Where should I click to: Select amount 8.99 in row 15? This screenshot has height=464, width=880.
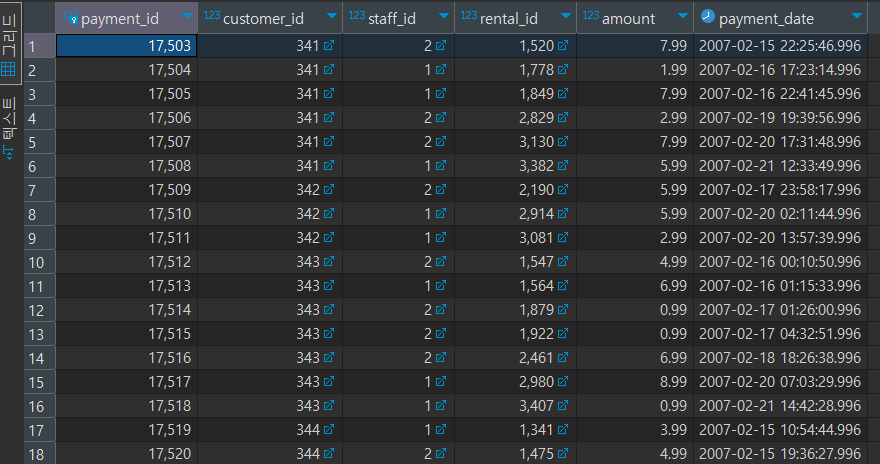coord(635,382)
